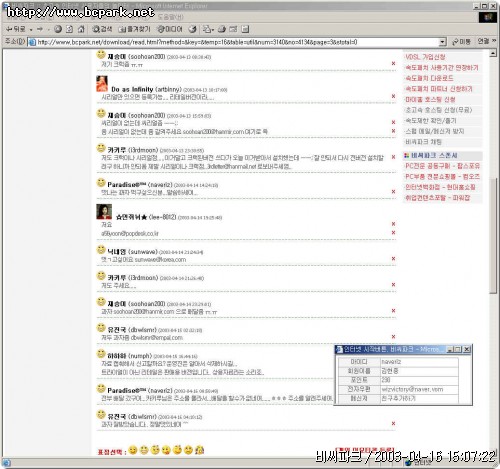Viewport: 500px width, 469px height.
Task: Click red X beside a98yoon@popdesk.co.kr line
Action: (393, 233)
